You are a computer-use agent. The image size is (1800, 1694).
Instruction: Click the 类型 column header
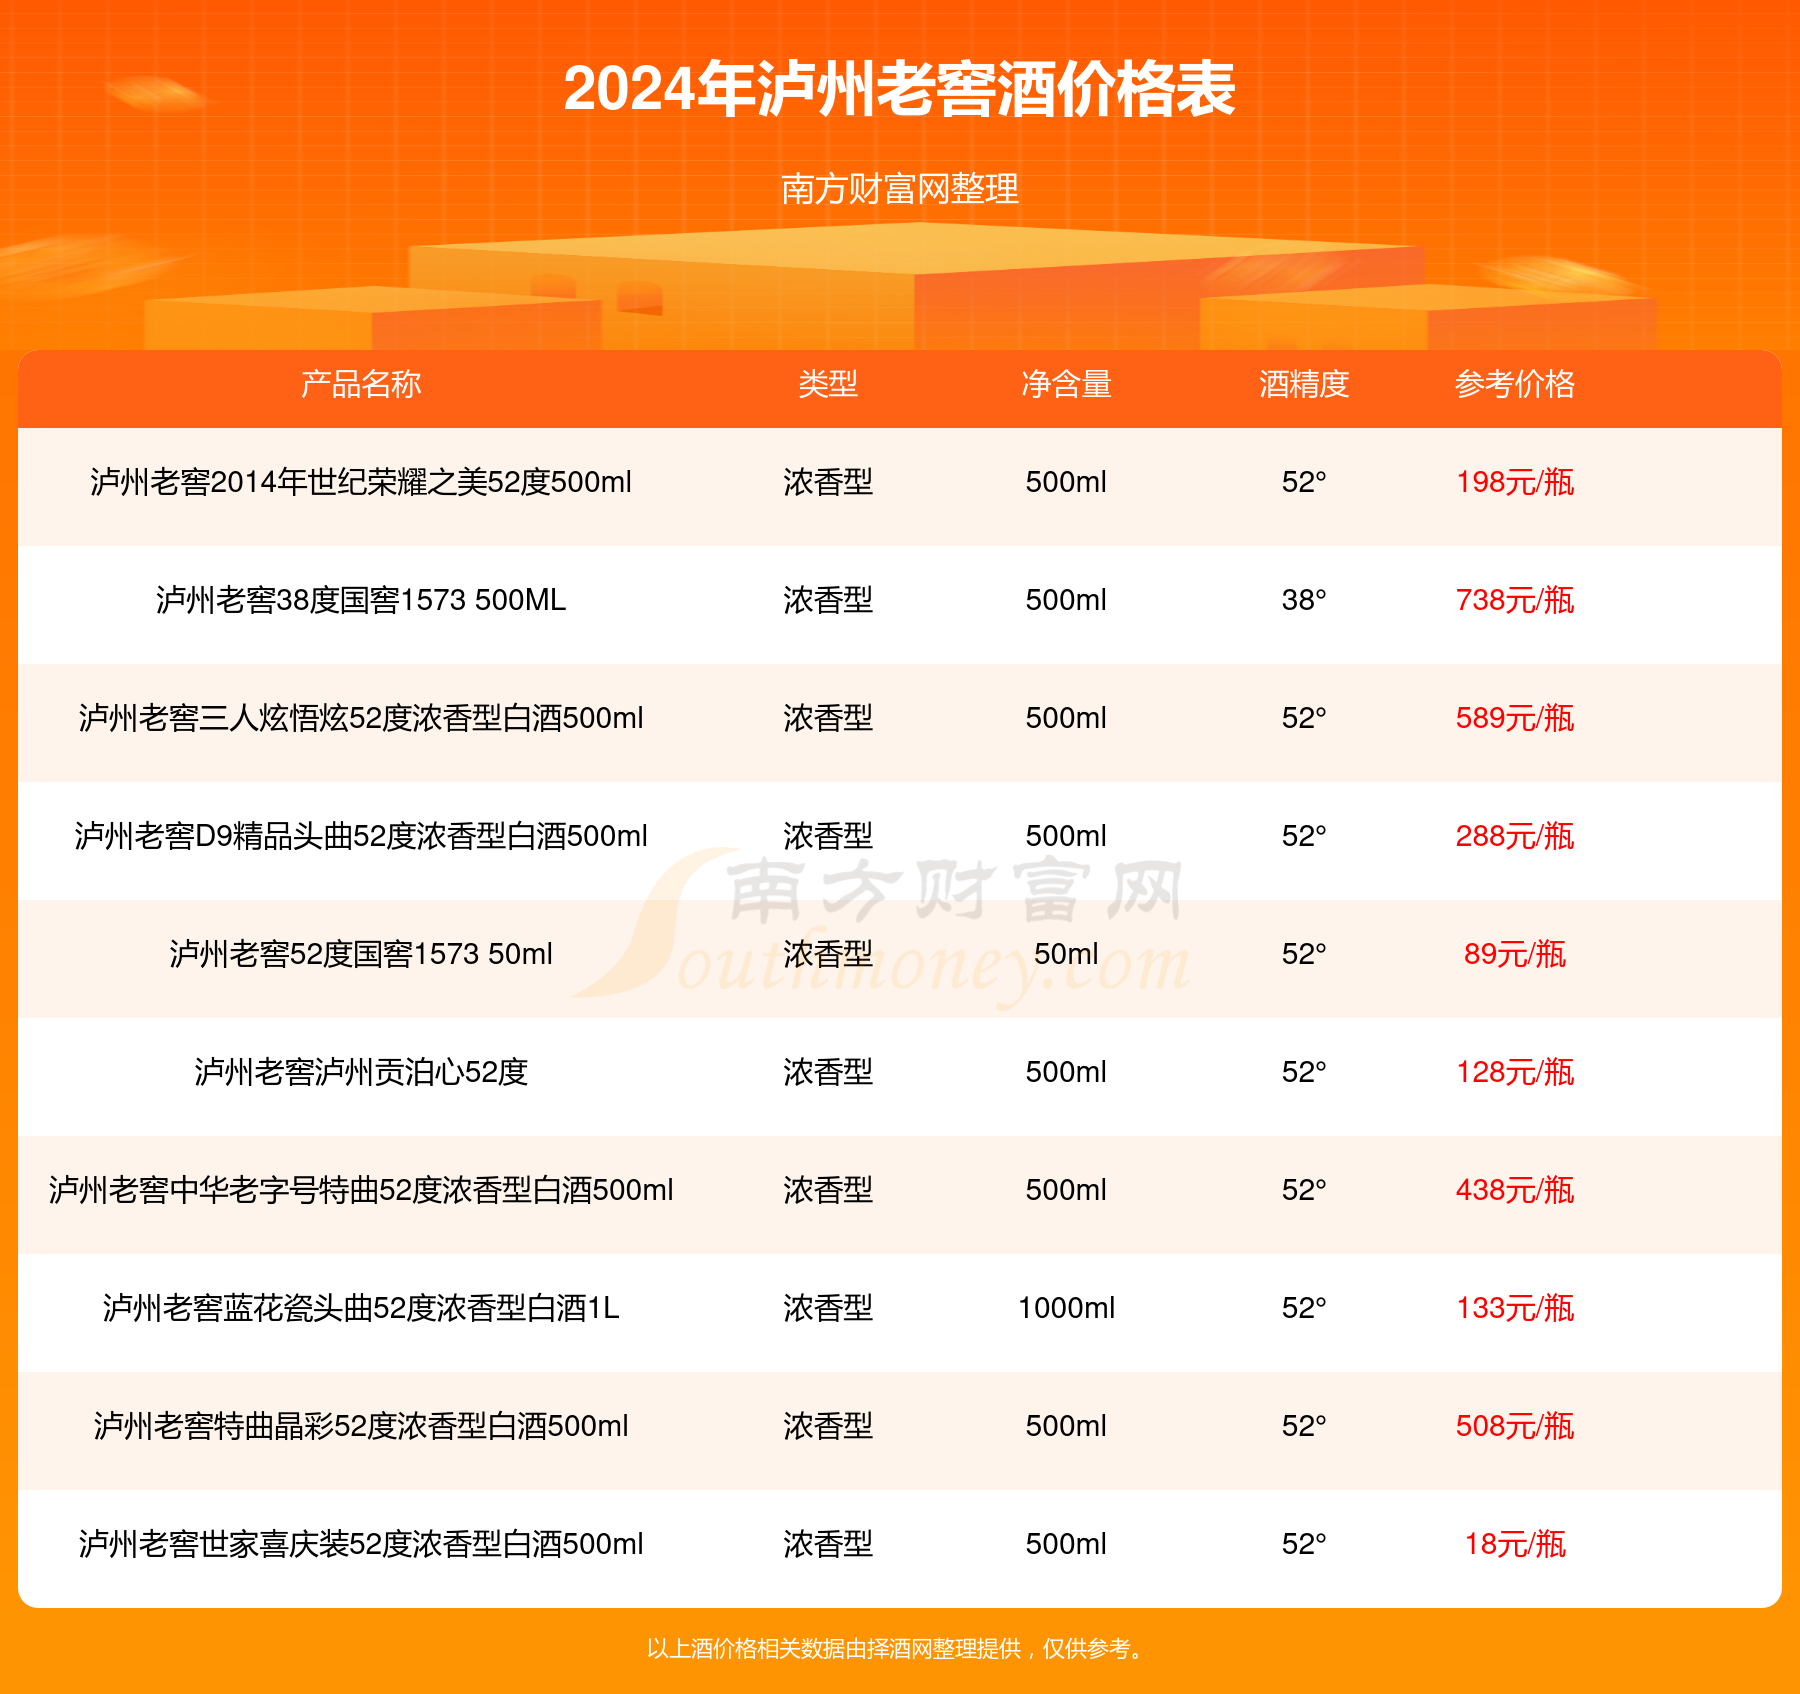(828, 384)
